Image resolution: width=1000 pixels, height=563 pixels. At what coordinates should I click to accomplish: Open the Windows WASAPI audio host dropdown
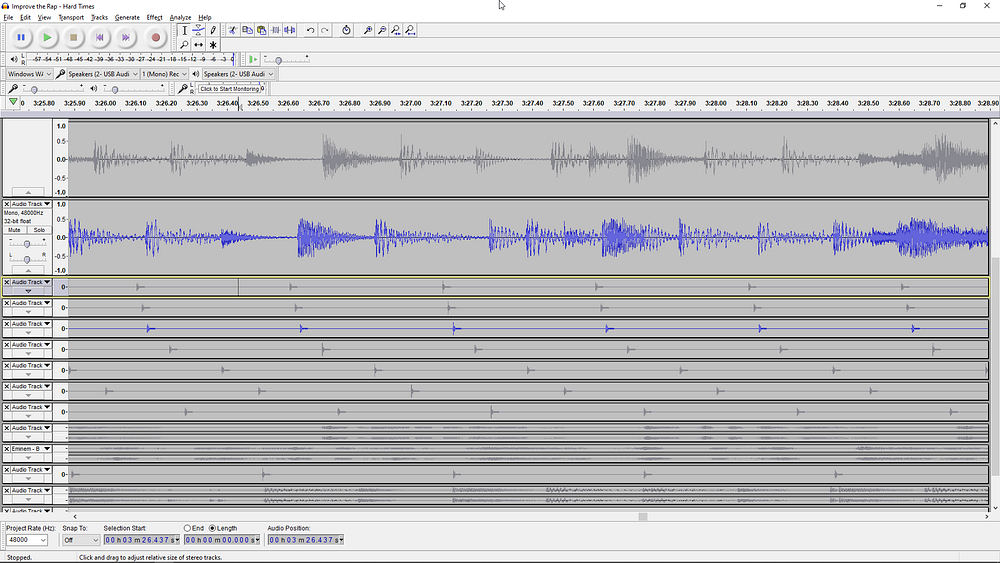[29, 74]
